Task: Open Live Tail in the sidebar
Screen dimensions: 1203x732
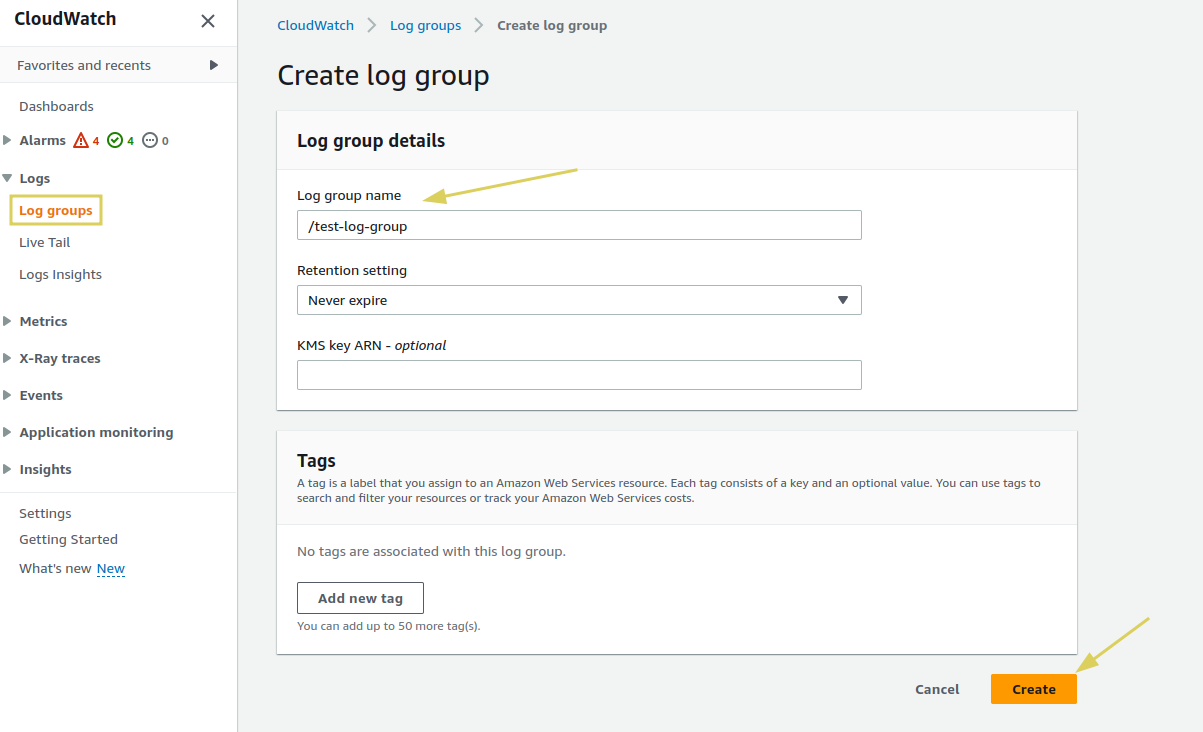Action: [45, 242]
